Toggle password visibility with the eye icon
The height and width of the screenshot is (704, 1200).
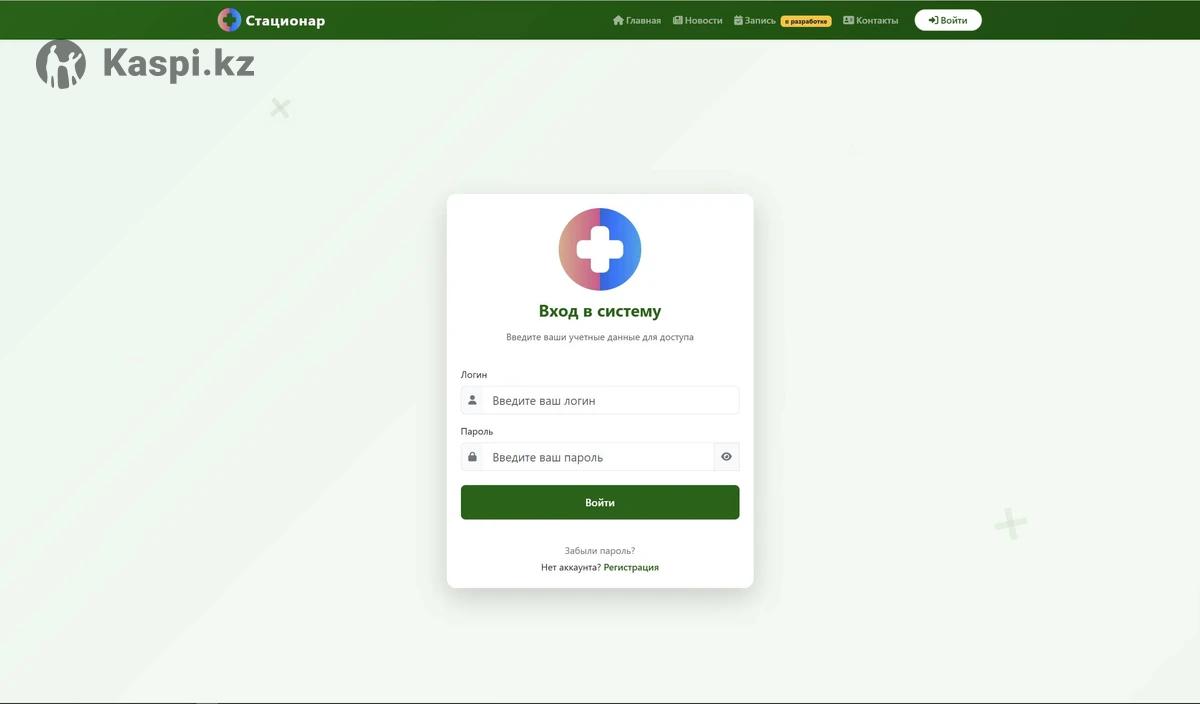tap(726, 457)
